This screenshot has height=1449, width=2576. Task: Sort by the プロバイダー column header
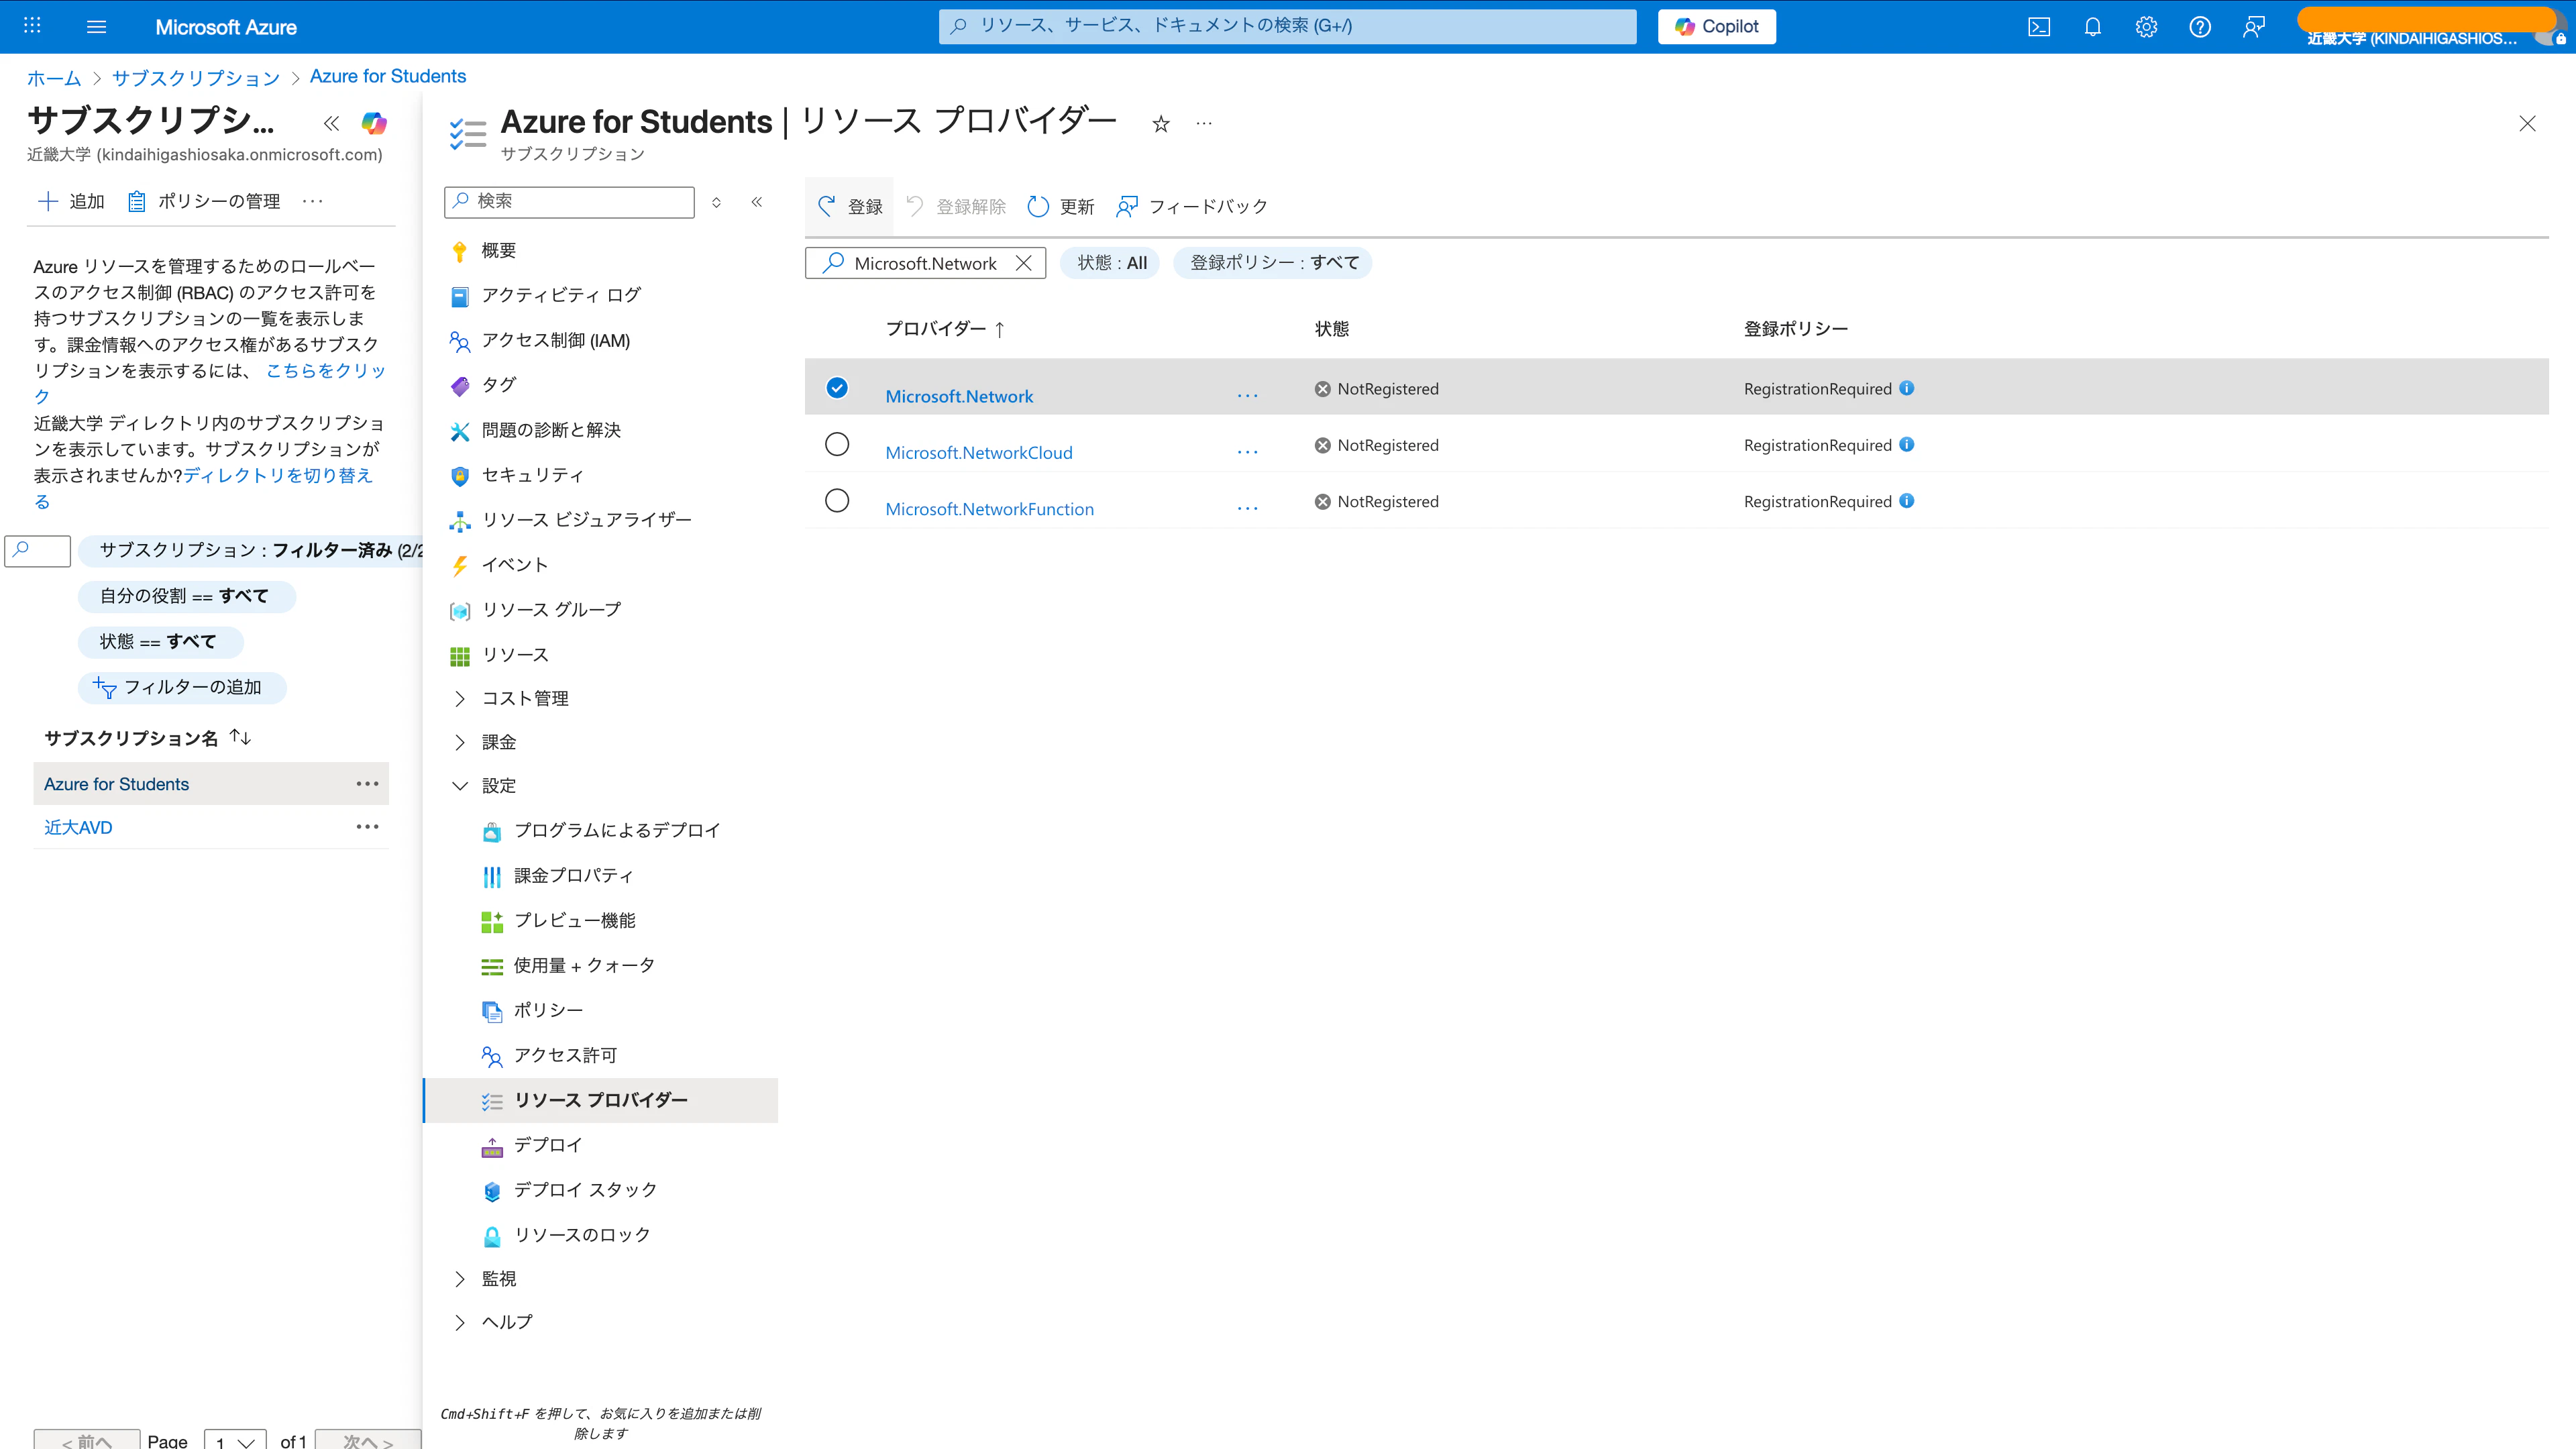945,329
